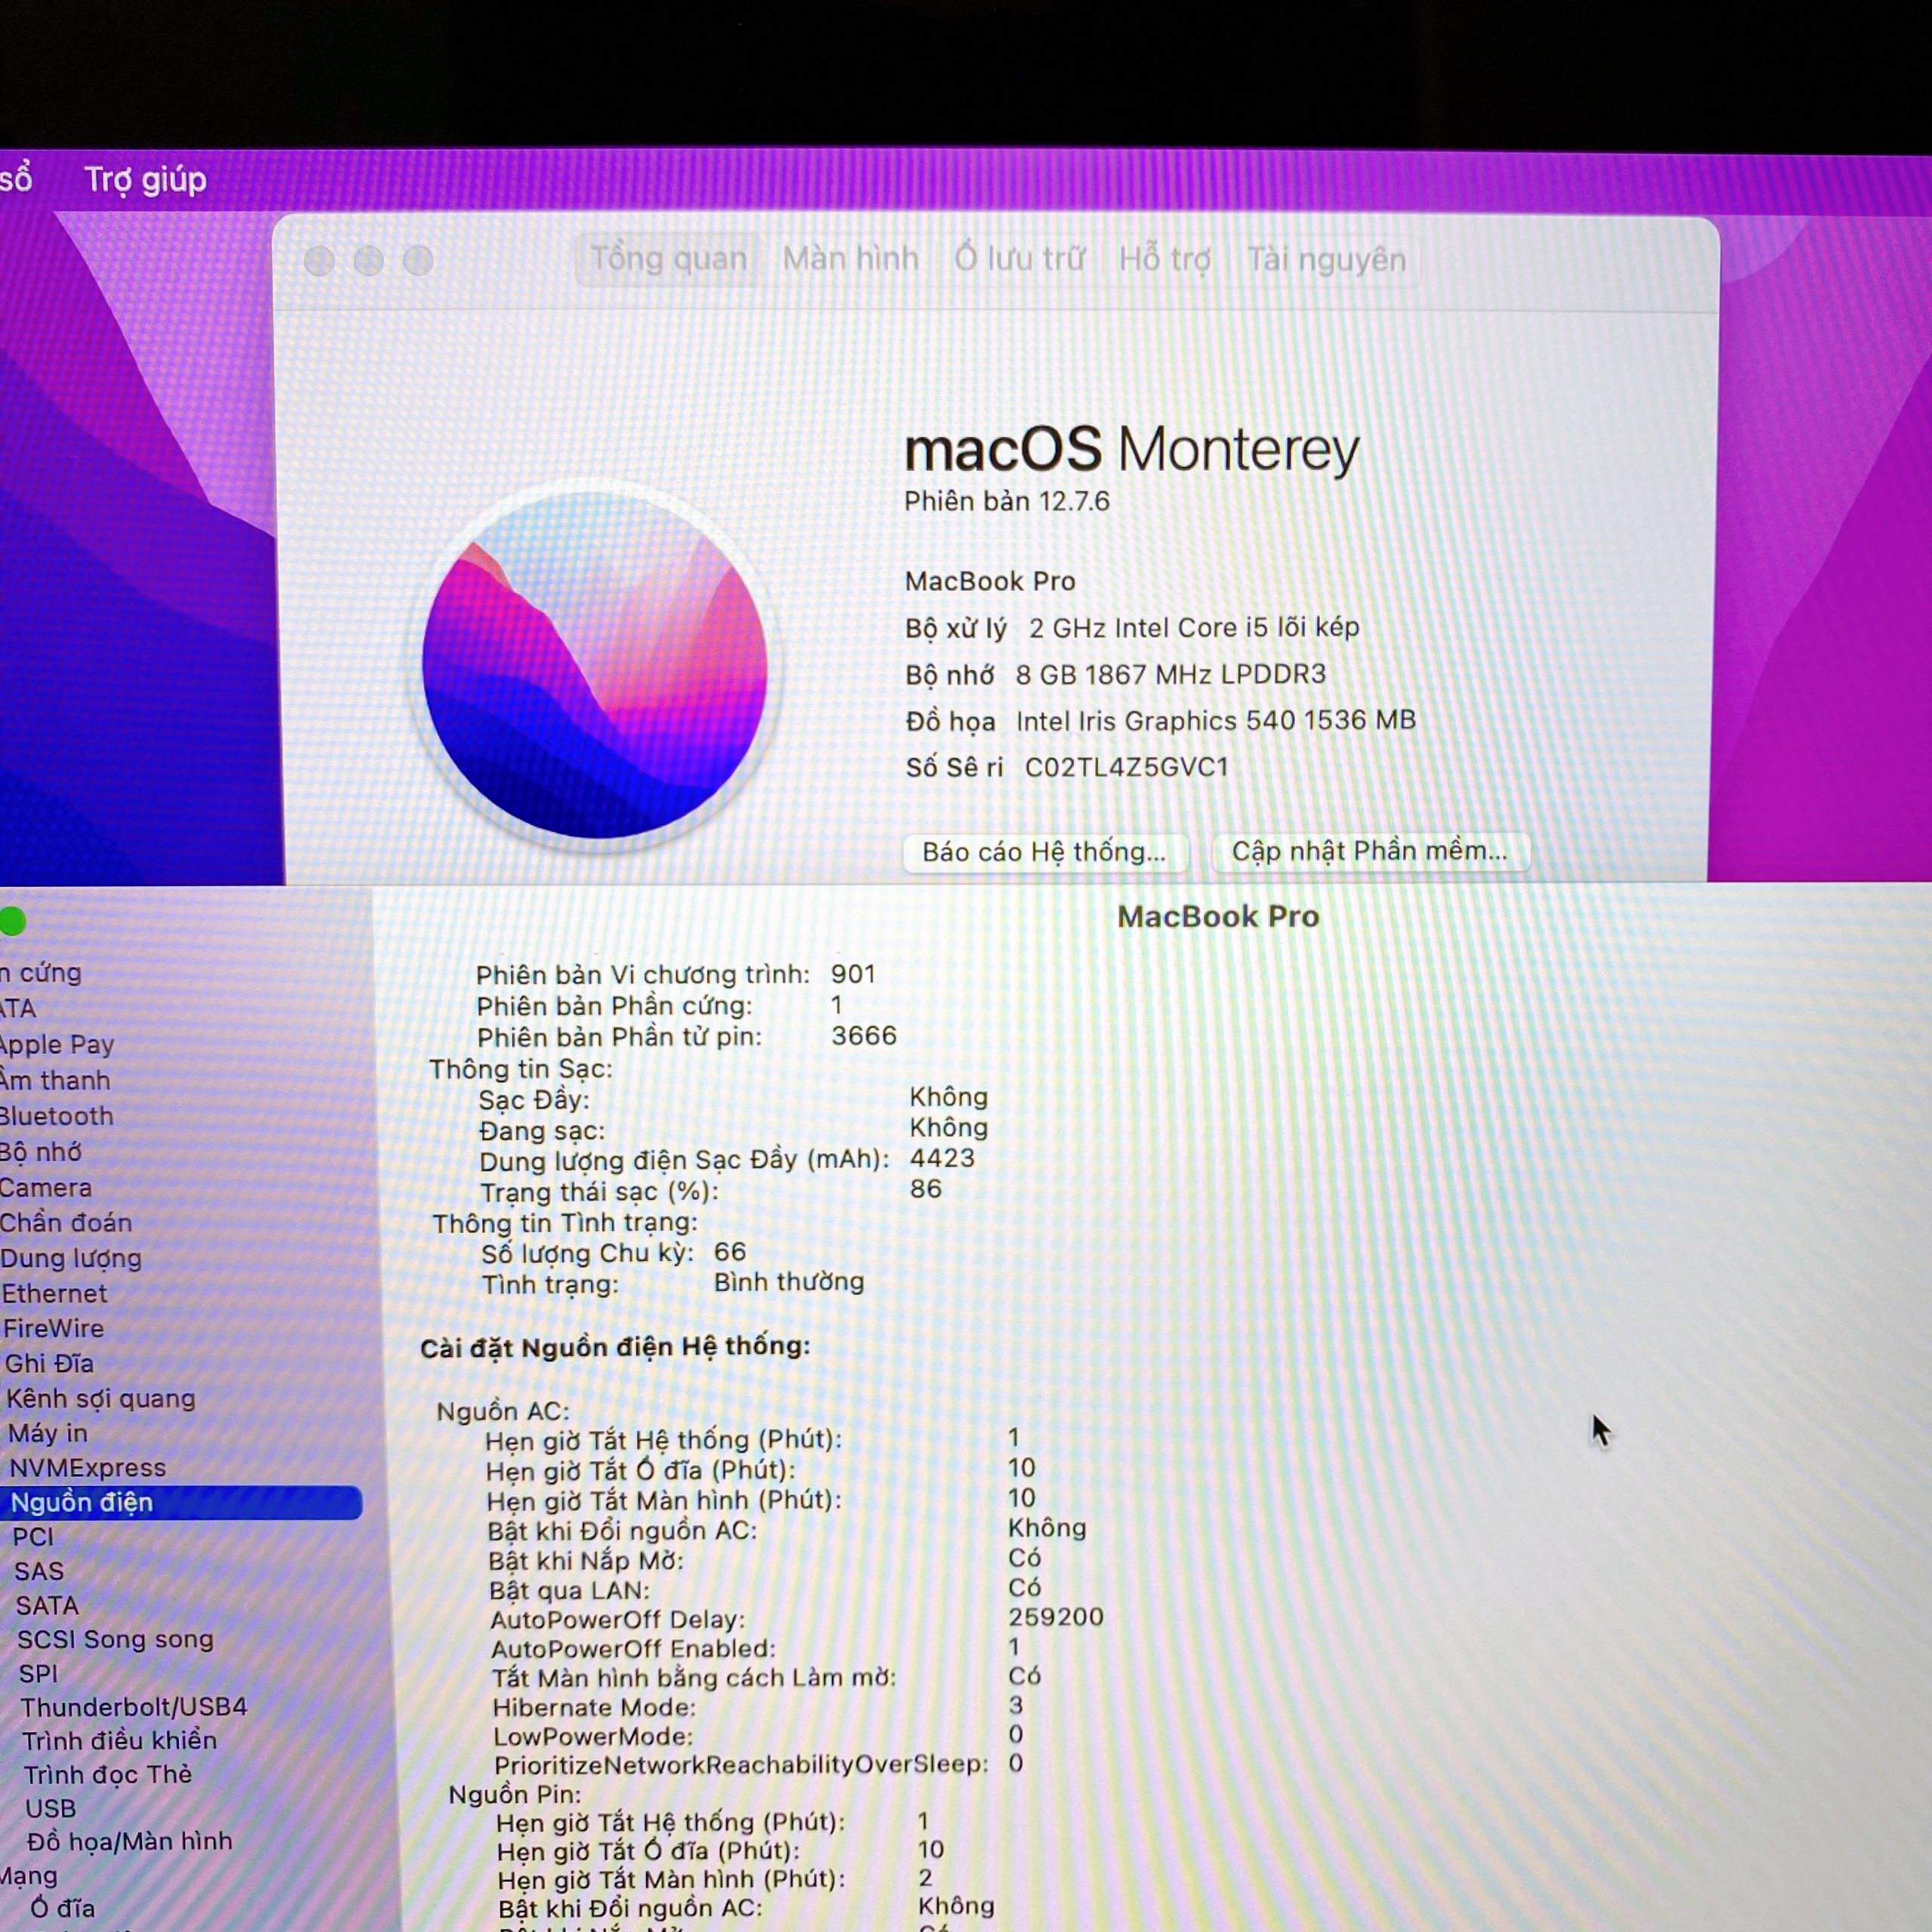Click the 'PrioritizeNetworkReachabilityOverSleep:' label
The image size is (1932, 1932).
[x=741, y=1765]
